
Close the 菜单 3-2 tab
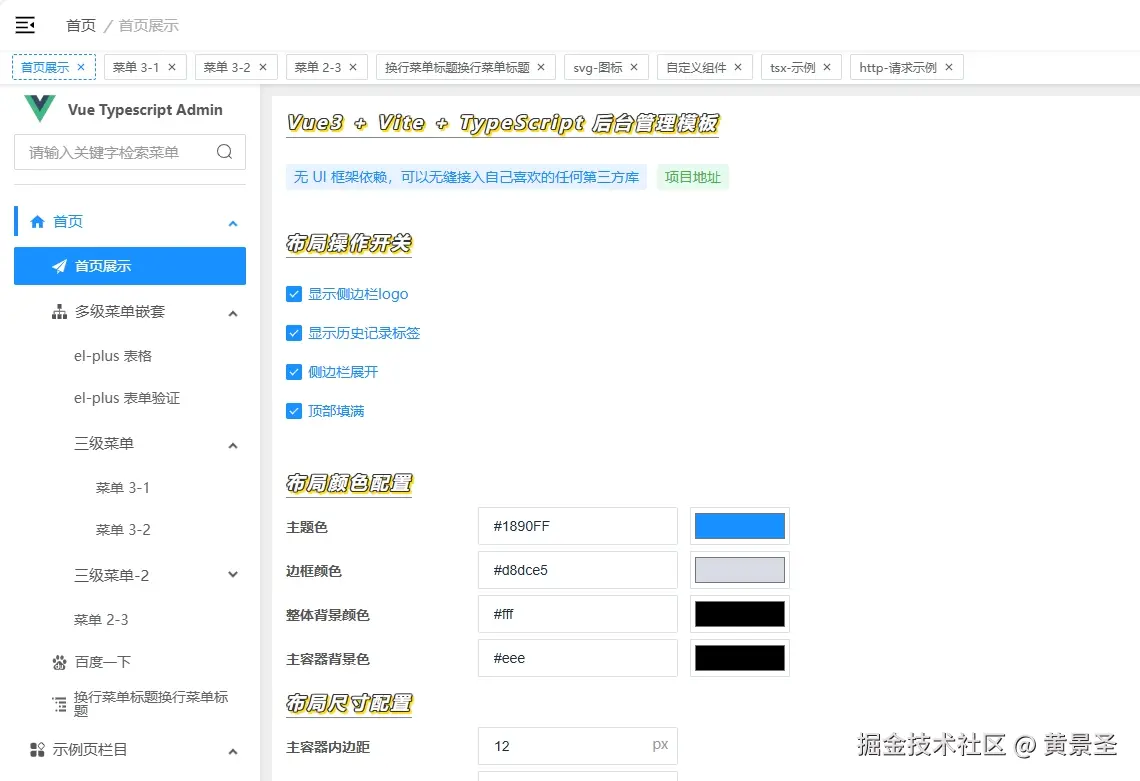262,67
